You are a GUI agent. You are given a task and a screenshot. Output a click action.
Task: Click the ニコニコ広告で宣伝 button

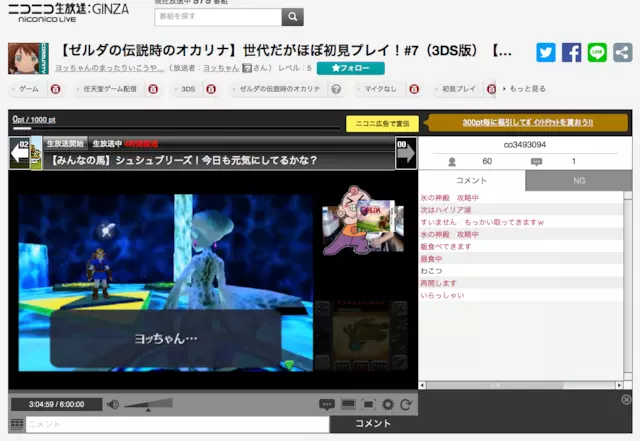tap(382, 124)
